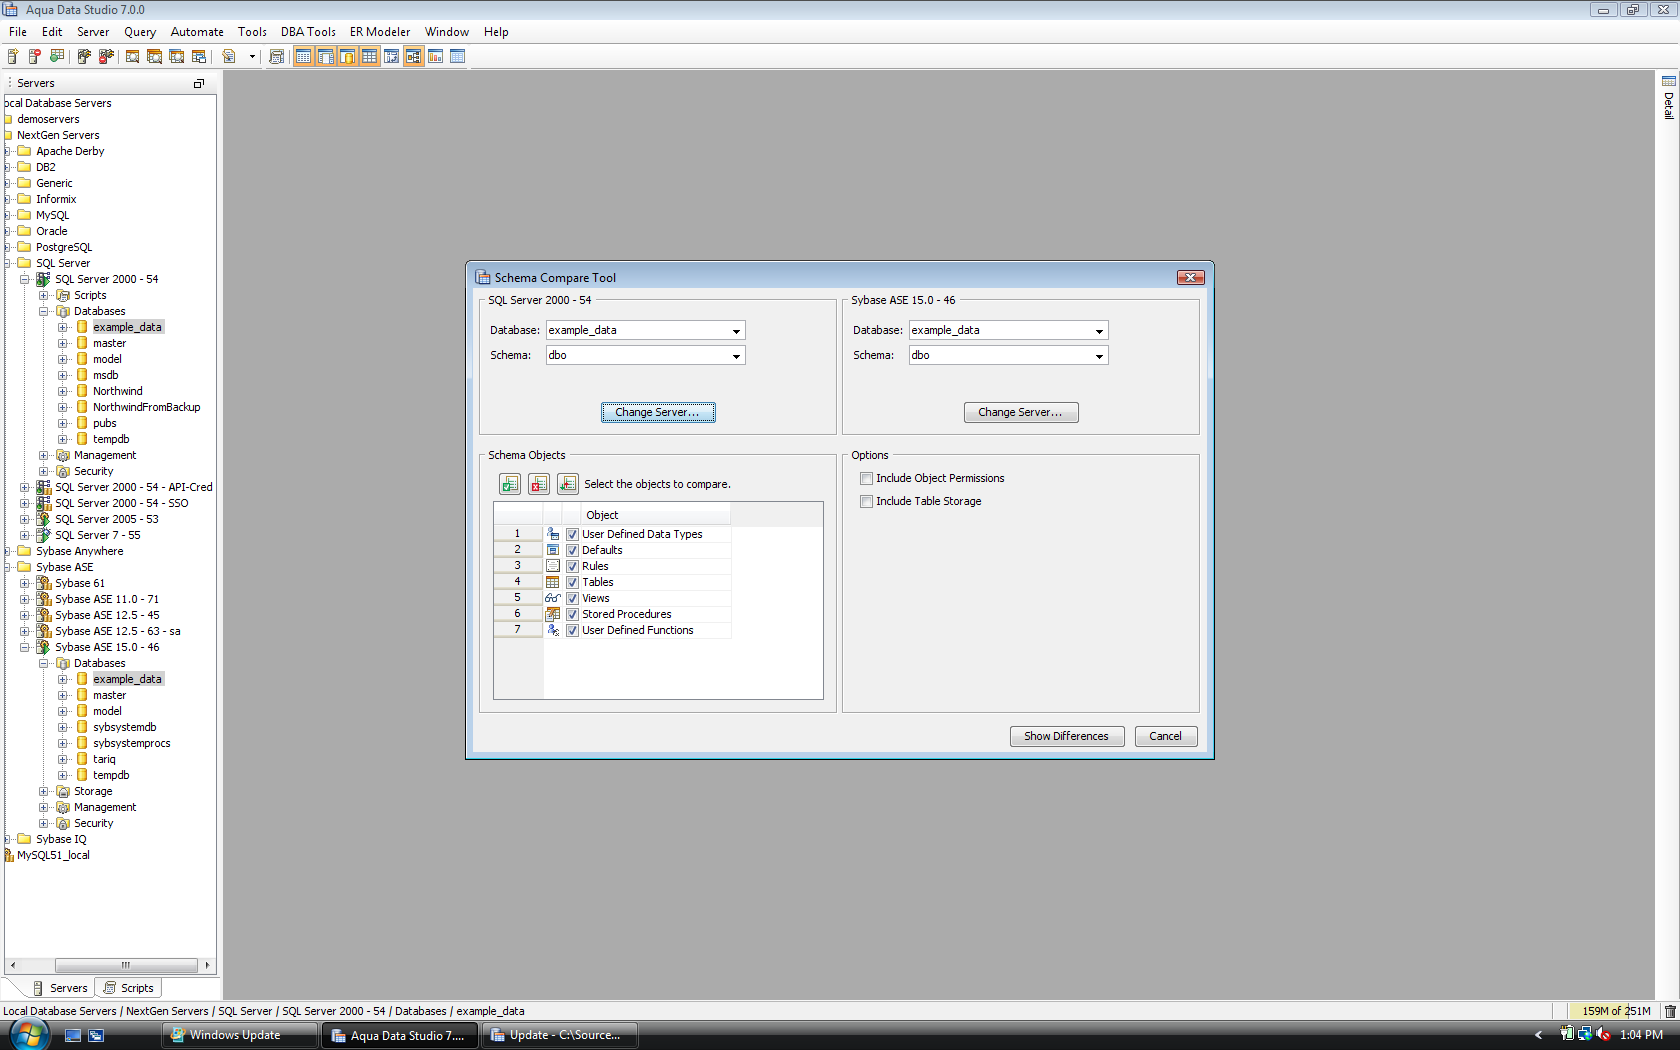
Task: Click the first query window magnifier toolbar icon
Action: pyautogui.click(x=132, y=56)
